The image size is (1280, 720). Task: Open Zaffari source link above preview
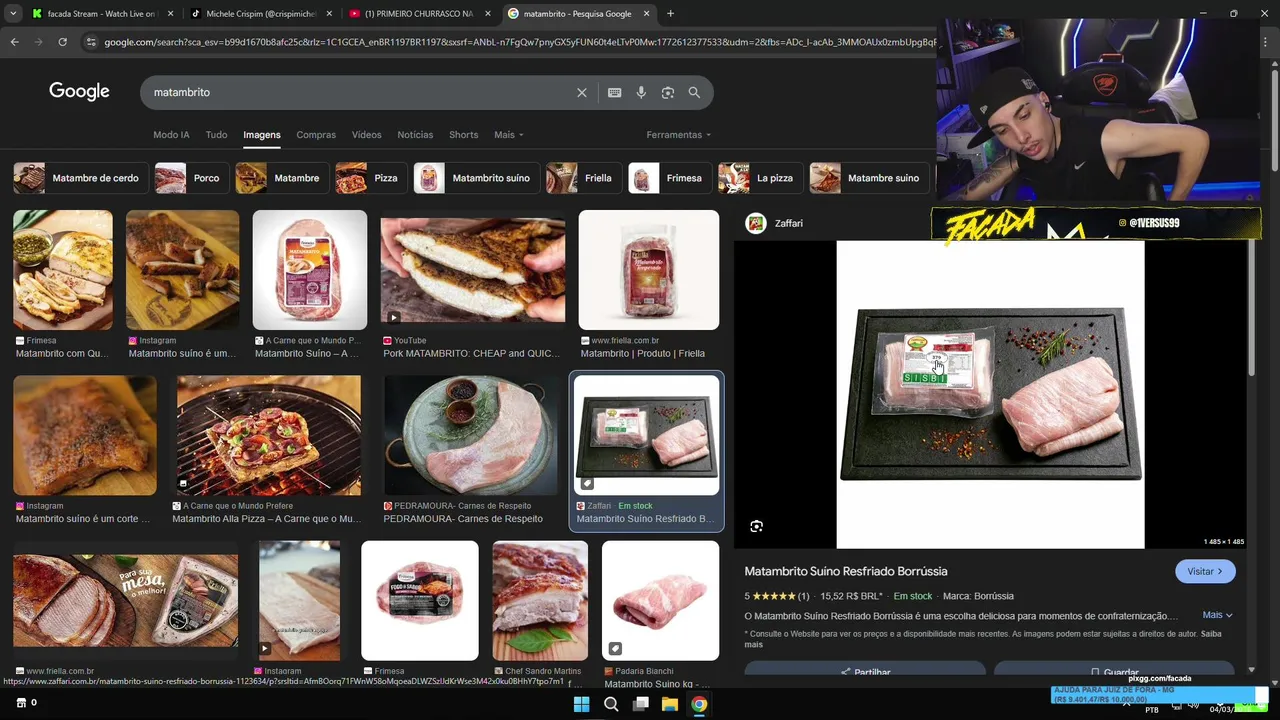pos(788,223)
